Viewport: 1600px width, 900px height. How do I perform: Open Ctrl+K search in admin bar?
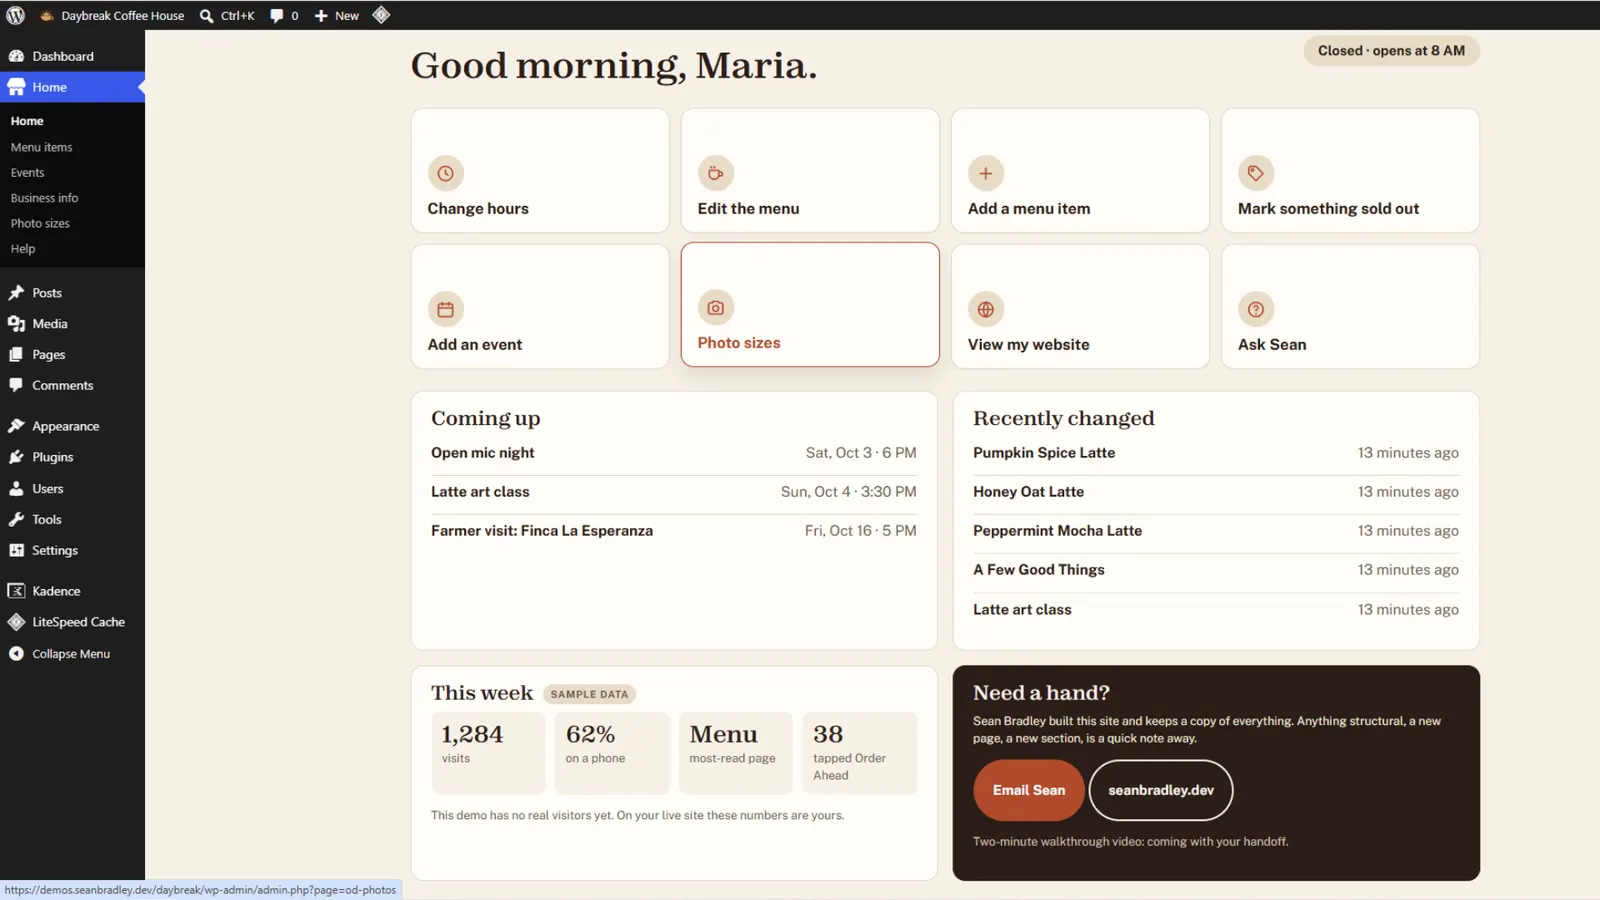pos(227,15)
